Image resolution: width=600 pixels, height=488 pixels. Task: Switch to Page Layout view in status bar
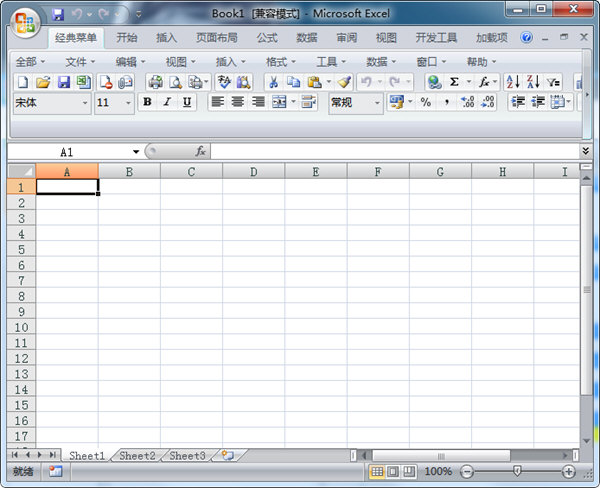[393, 472]
